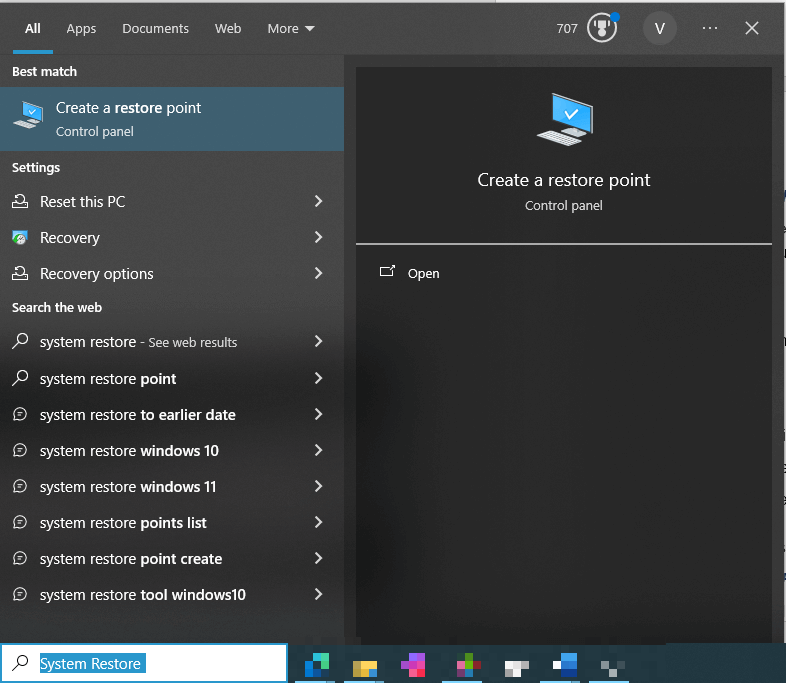Open Recovery options setting

(x=172, y=274)
